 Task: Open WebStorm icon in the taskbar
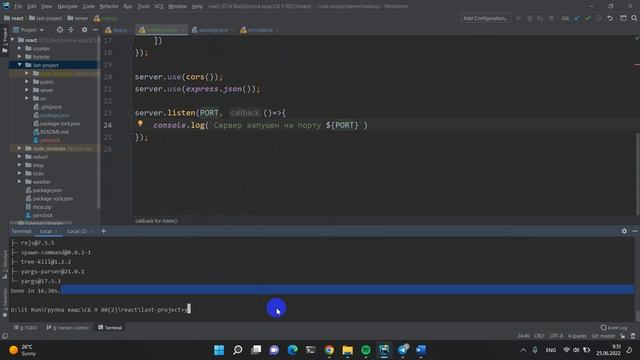tap(384, 350)
